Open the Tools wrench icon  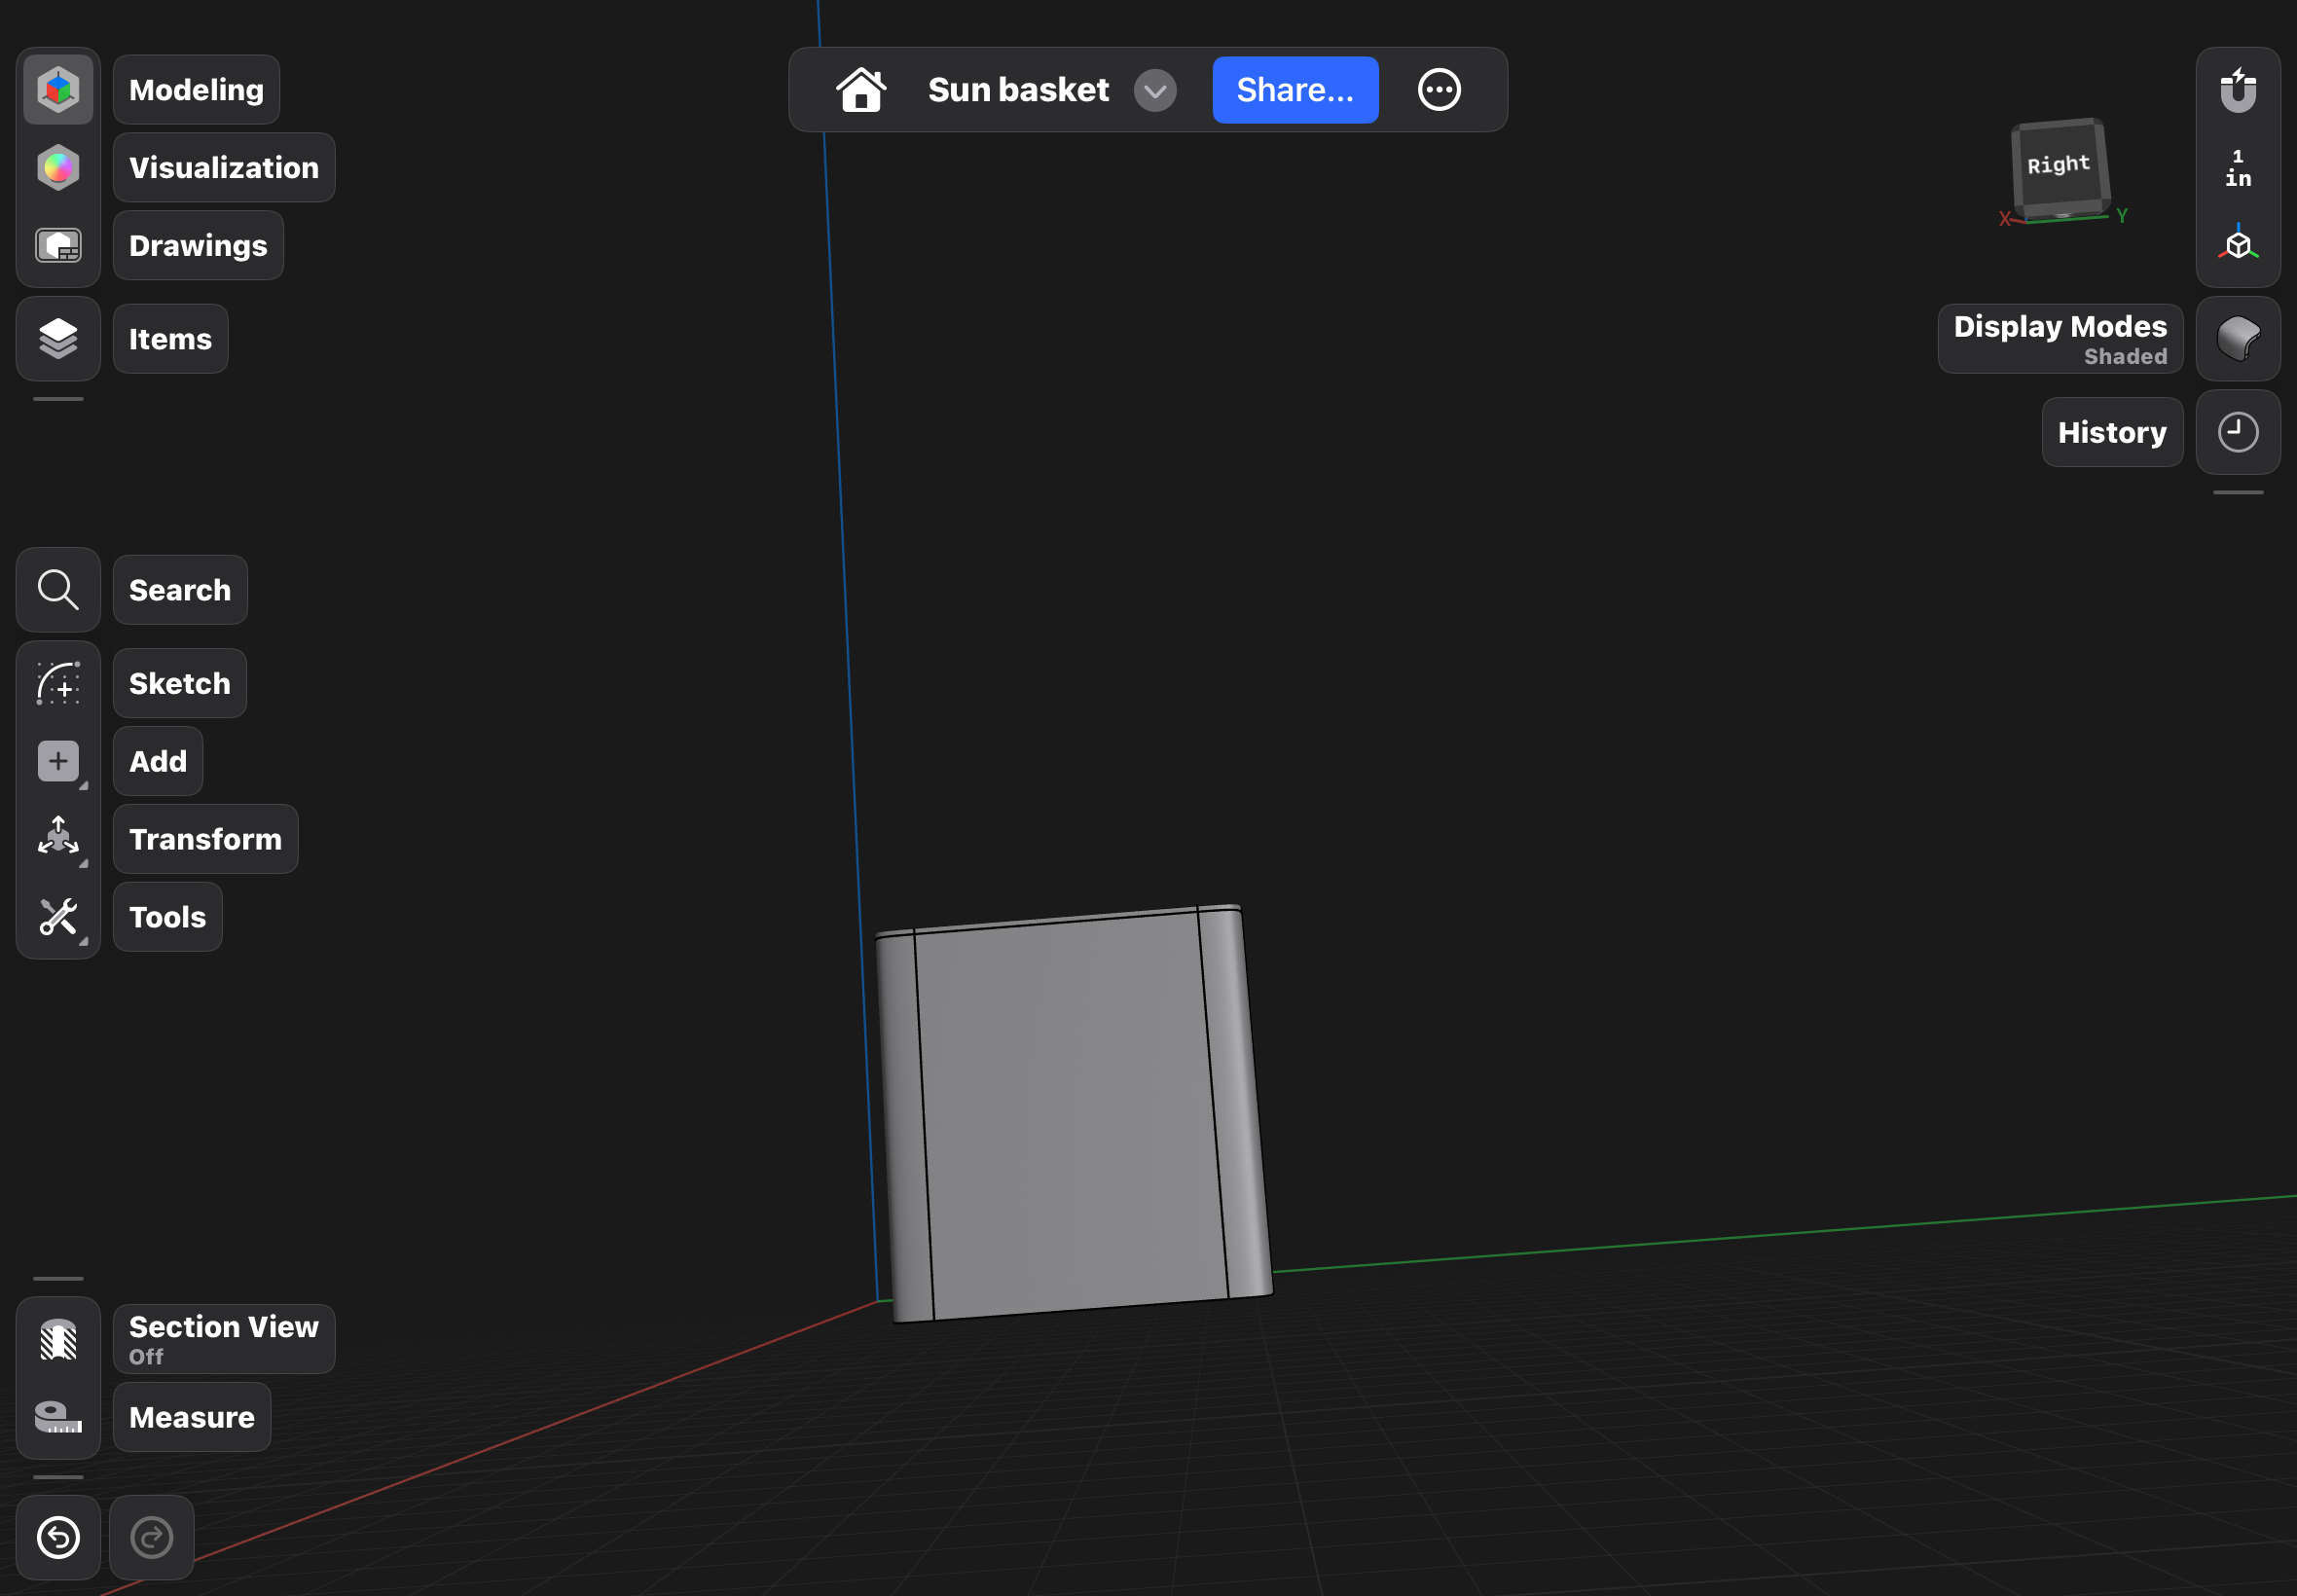[x=58, y=918]
